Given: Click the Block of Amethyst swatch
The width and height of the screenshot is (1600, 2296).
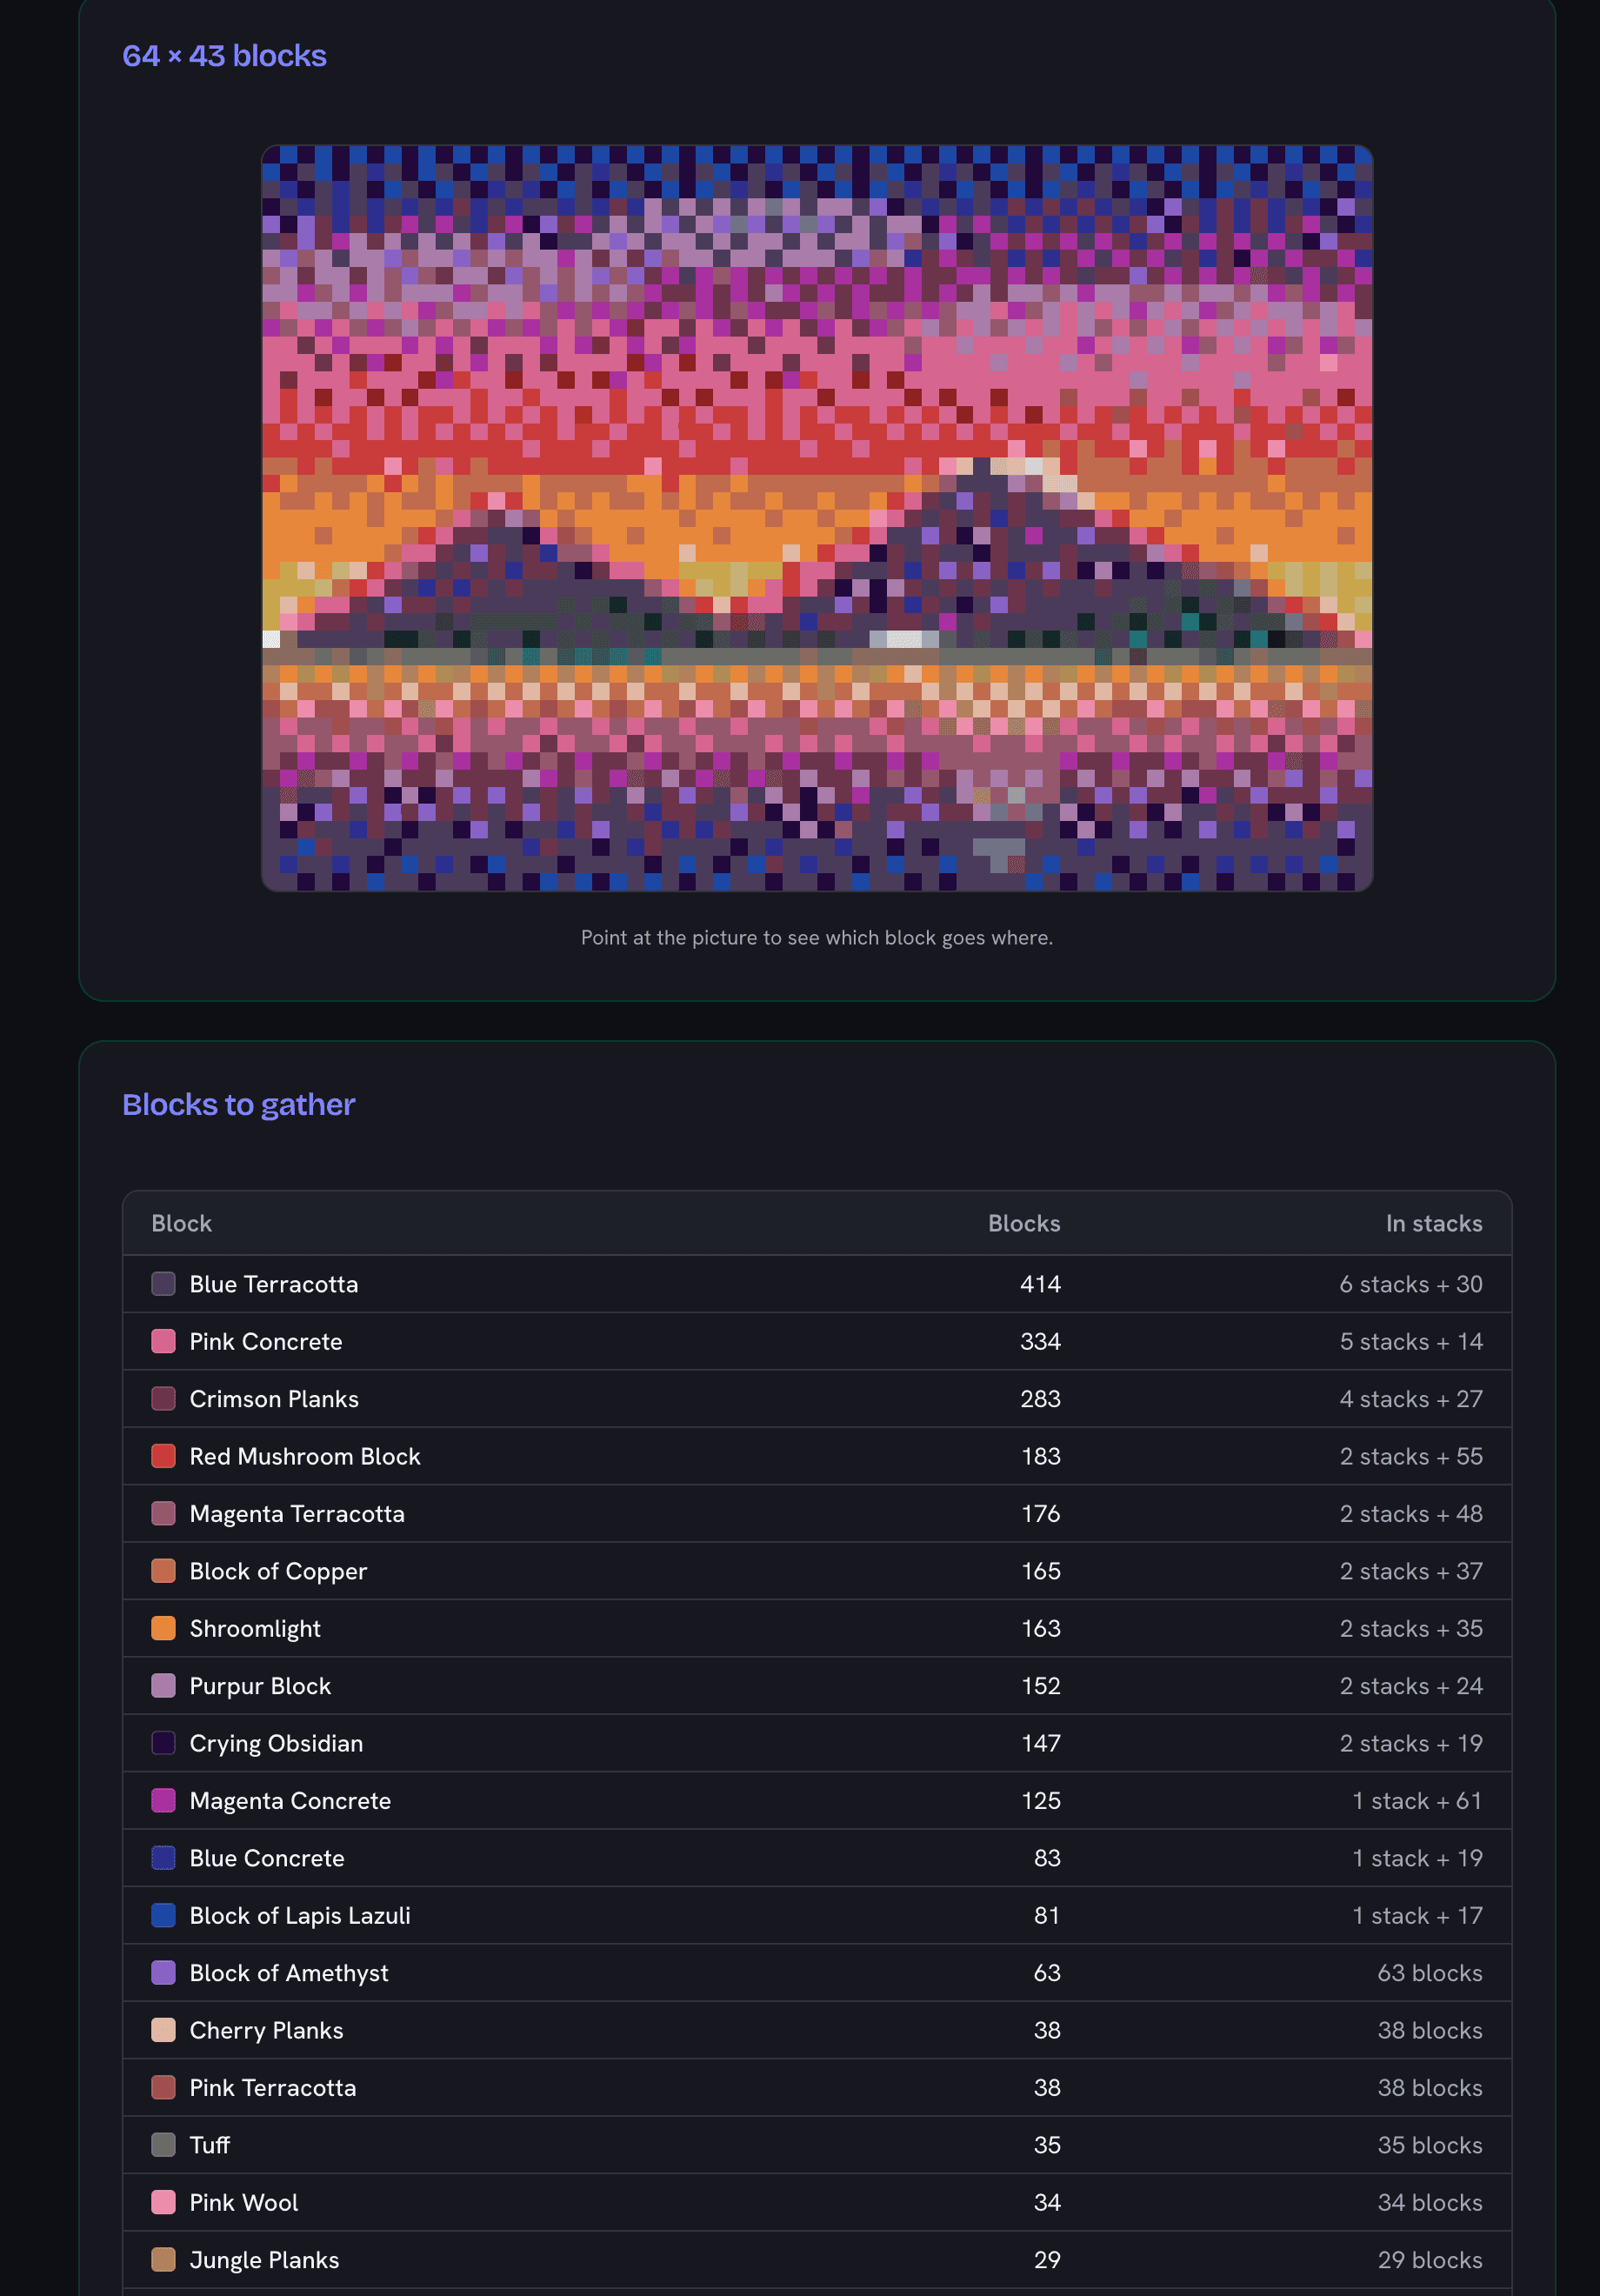Looking at the screenshot, I should (163, 1973).
